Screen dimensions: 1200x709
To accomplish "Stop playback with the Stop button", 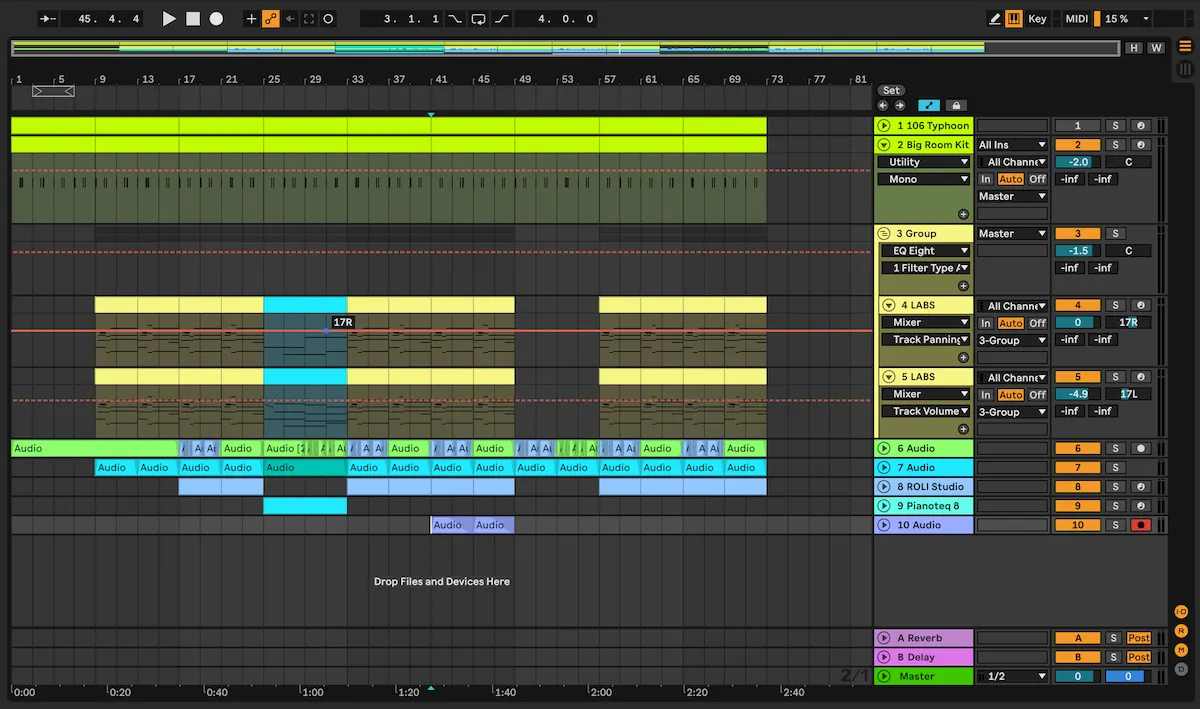I will click(x=193, y=19).
